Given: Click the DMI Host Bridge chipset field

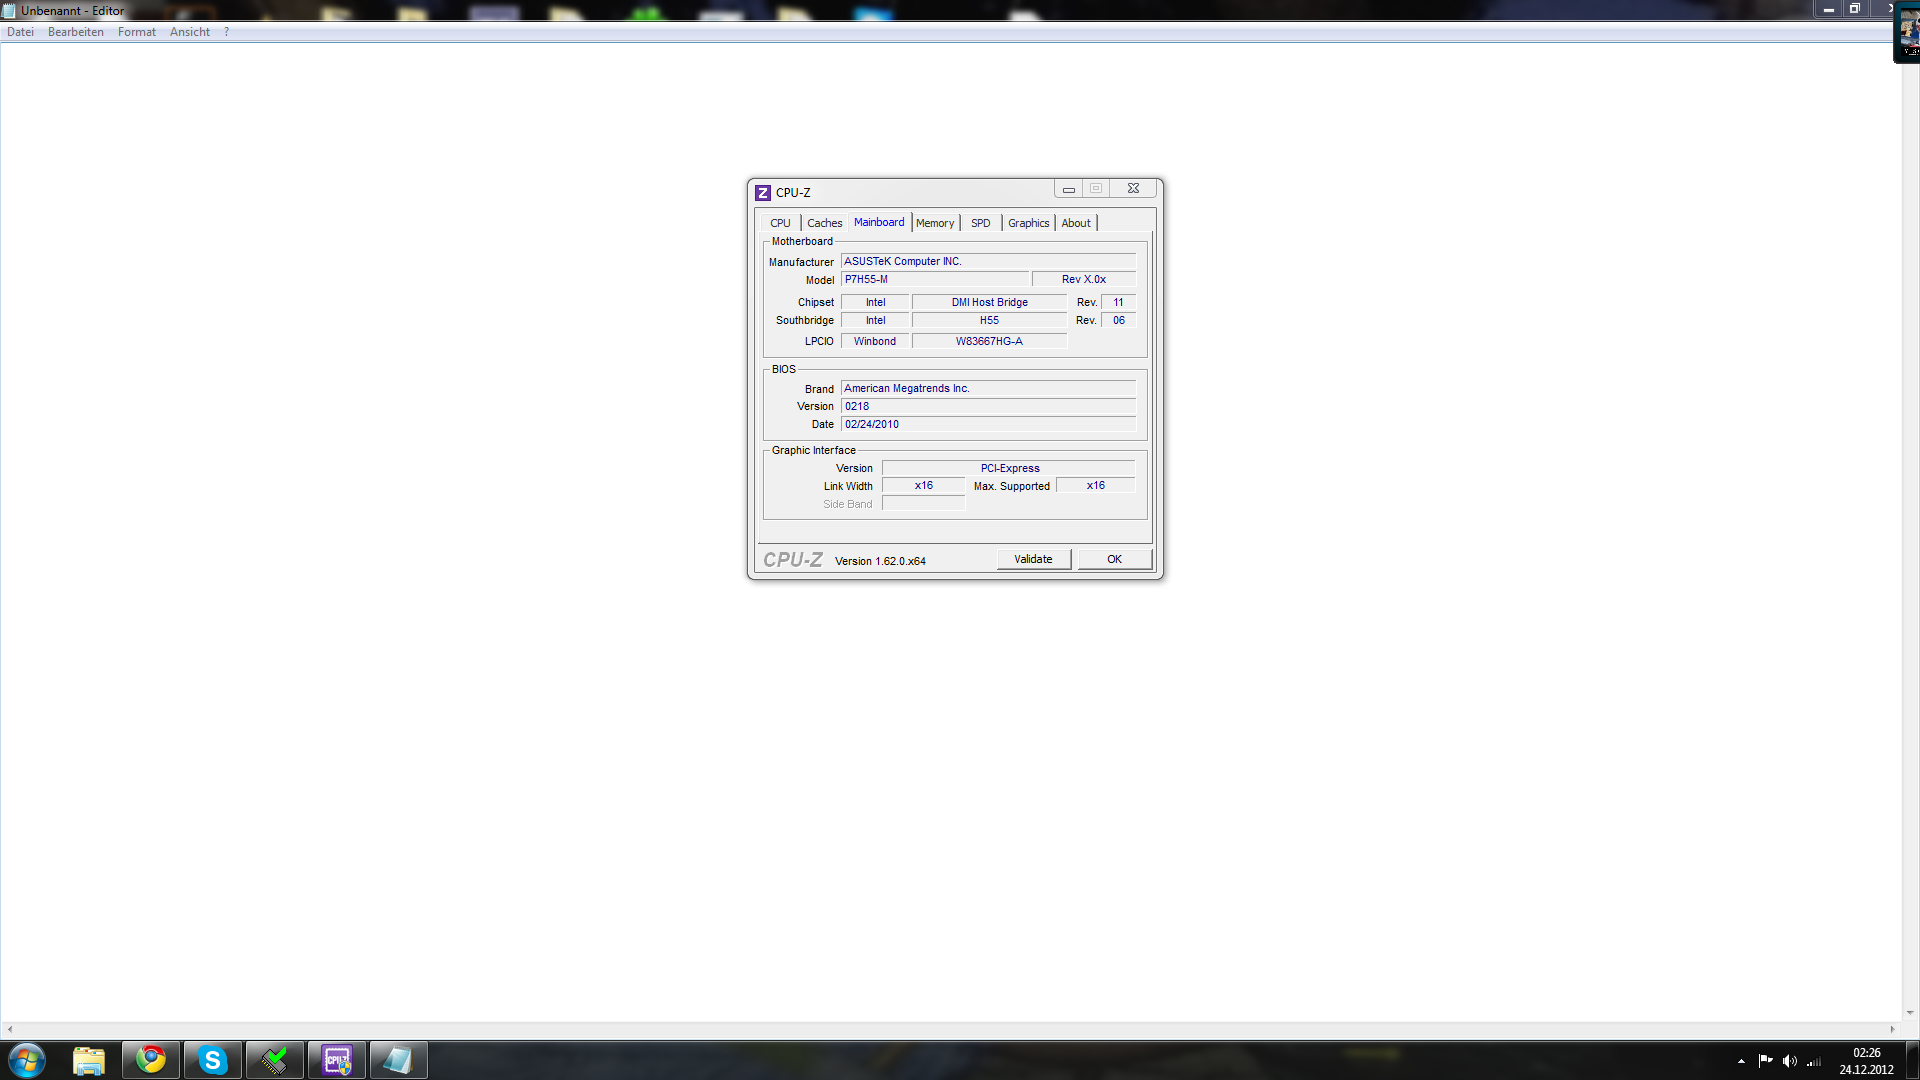Looking at the screenshot, I should [989, 302].
